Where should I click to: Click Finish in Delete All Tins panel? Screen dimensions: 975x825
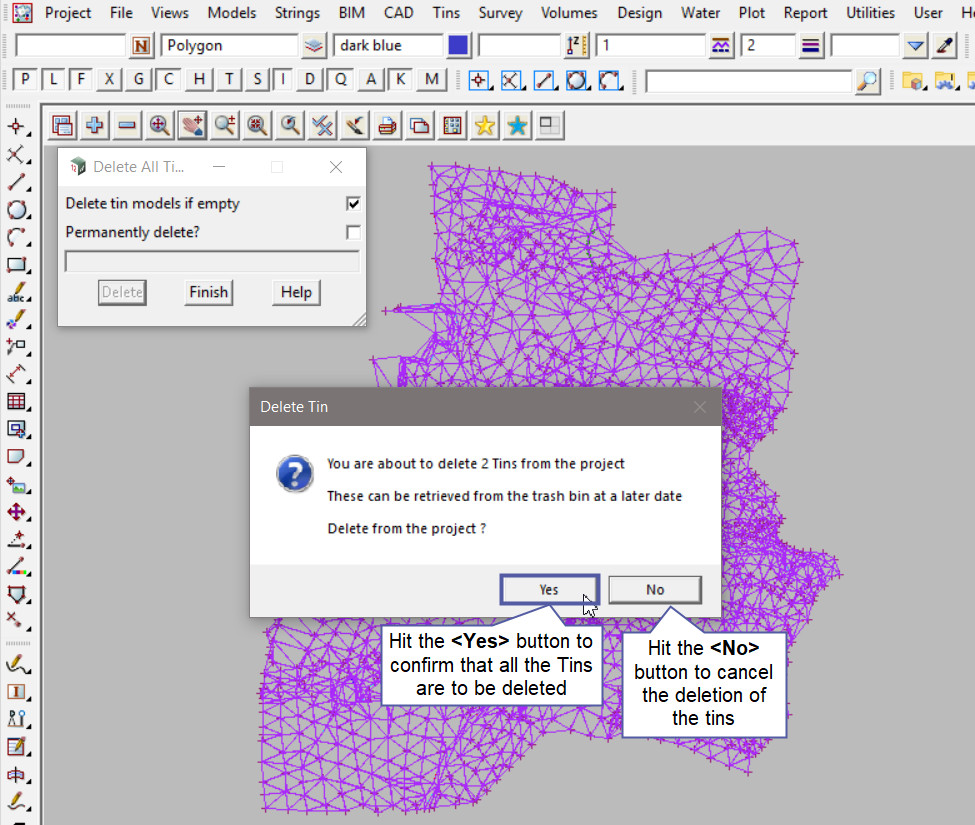(209, 292)
